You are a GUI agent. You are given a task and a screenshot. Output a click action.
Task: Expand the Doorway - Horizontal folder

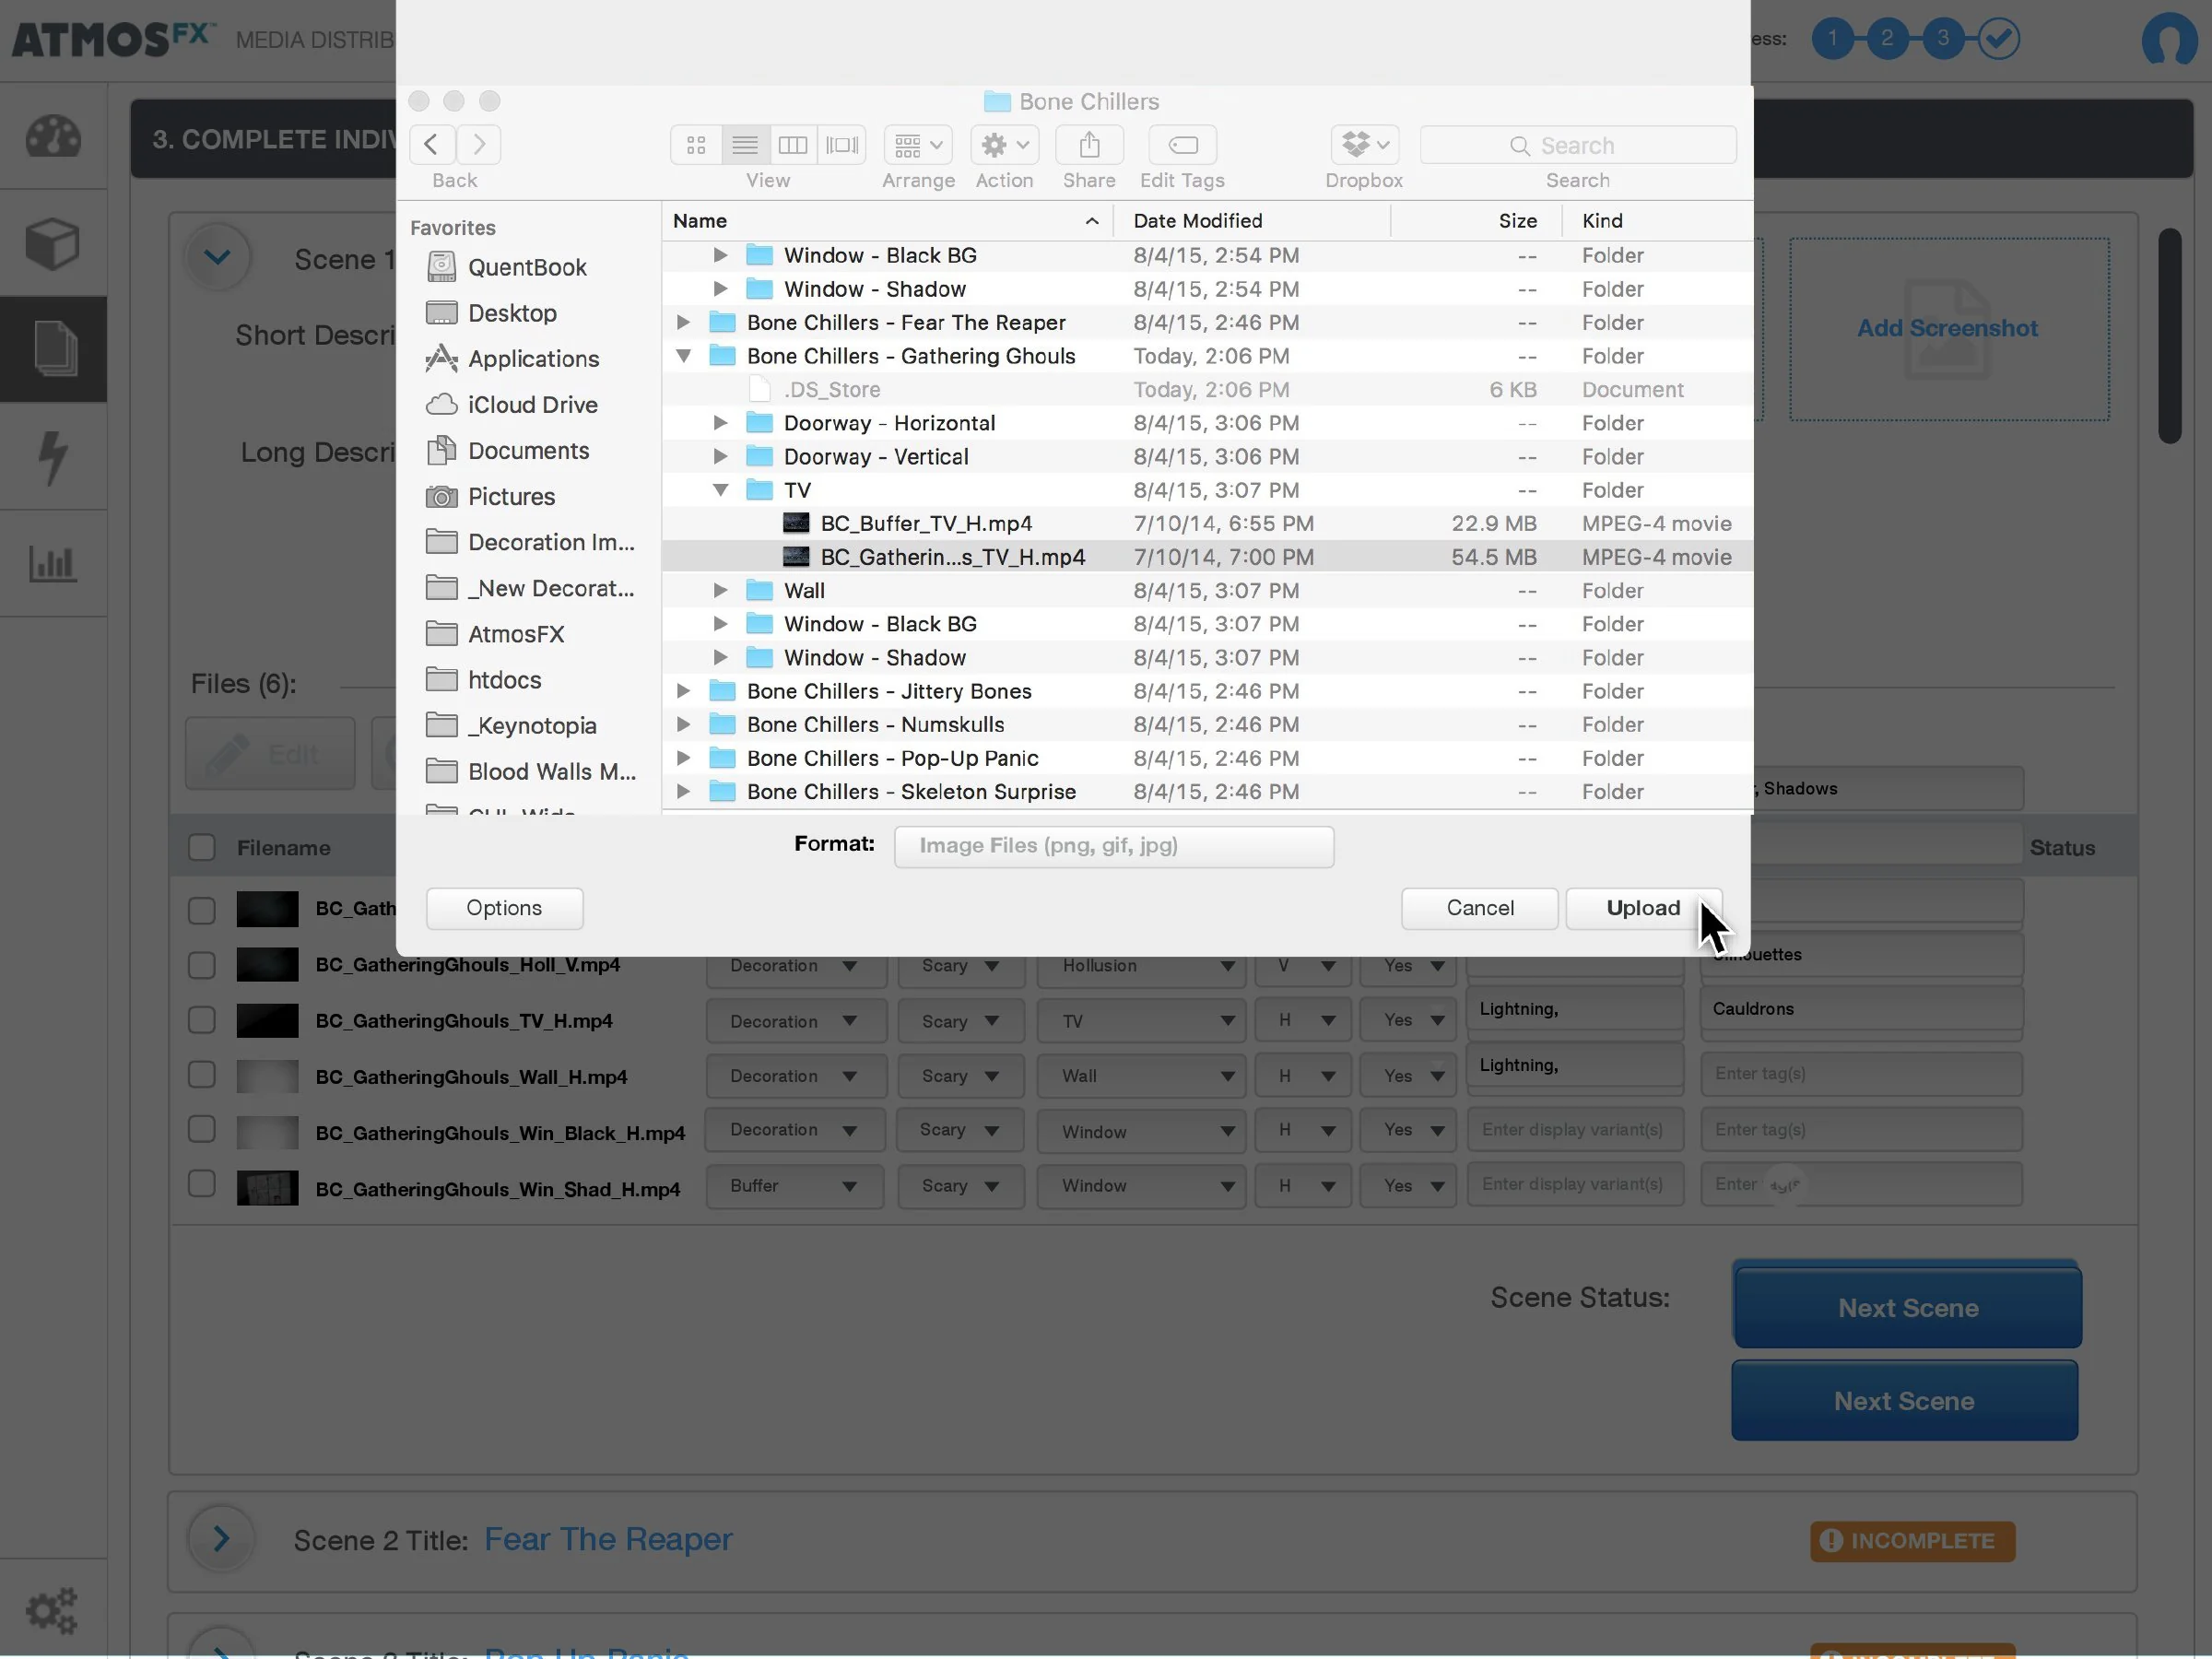tap(721, 423)
